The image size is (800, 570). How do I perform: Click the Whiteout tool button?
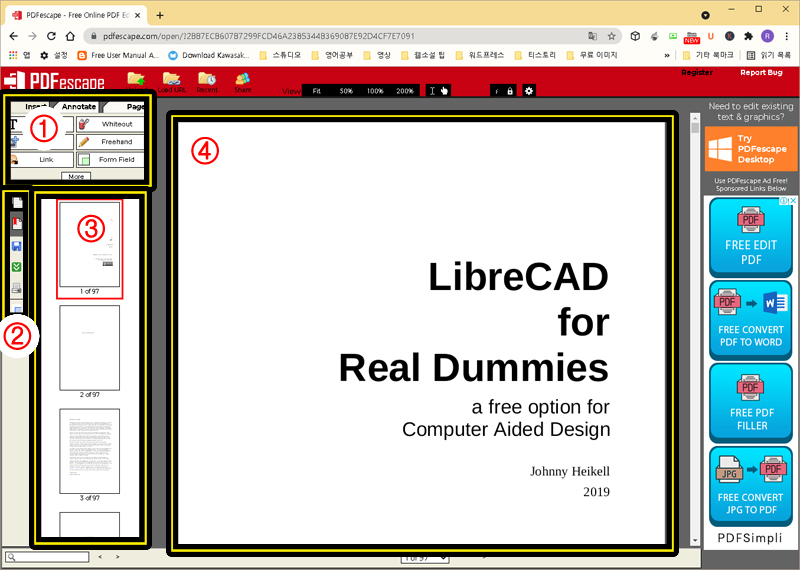pos(110,124)
